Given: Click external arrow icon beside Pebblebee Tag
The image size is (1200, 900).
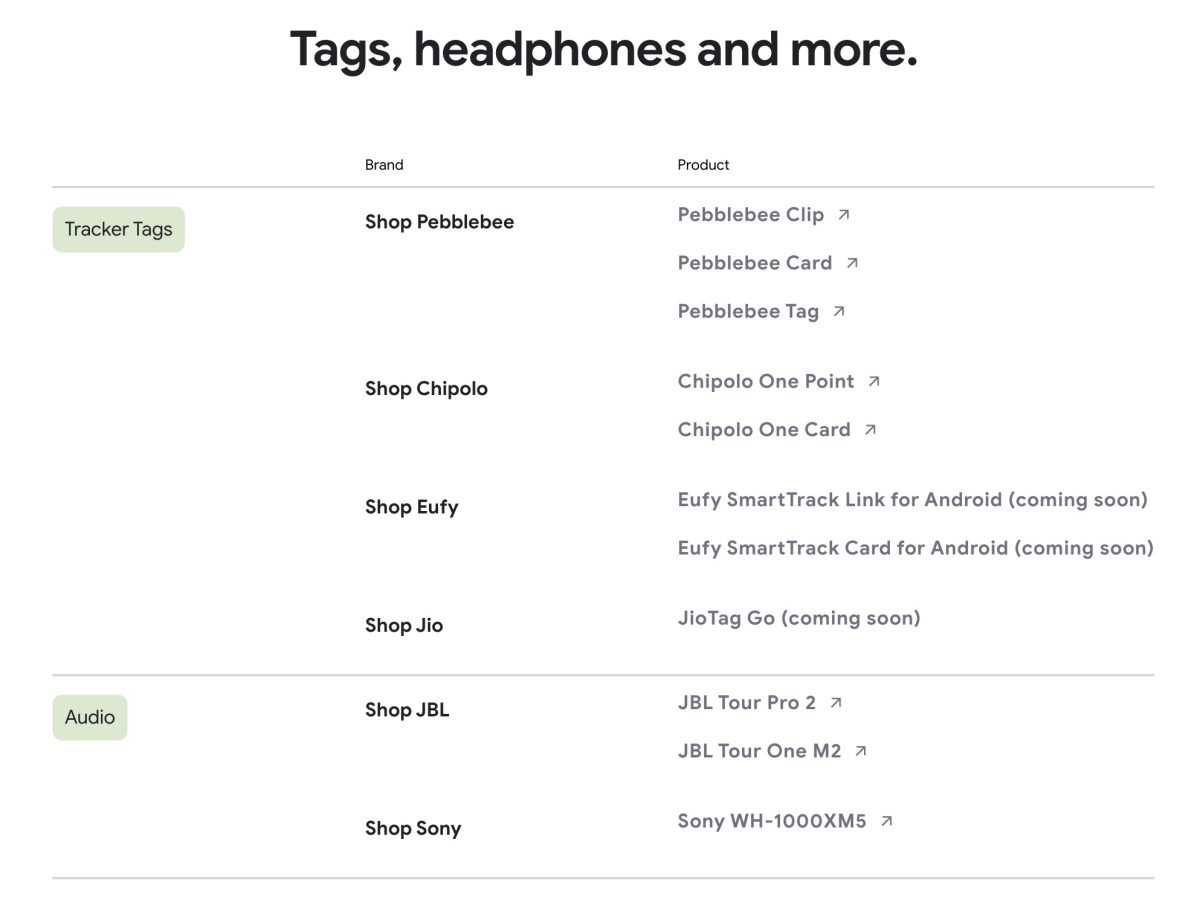Looking at the screenshot, I should click(839, 311).
